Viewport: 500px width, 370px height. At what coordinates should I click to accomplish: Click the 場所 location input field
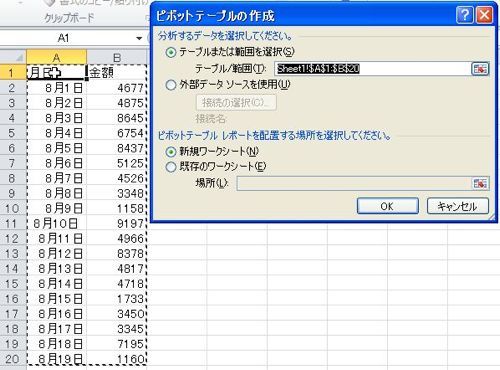coord(354,183)
